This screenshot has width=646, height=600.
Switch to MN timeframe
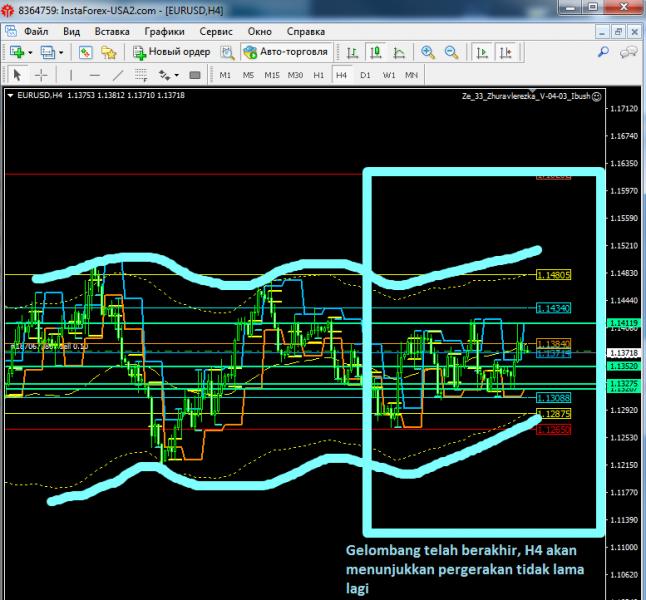point(412,75)
